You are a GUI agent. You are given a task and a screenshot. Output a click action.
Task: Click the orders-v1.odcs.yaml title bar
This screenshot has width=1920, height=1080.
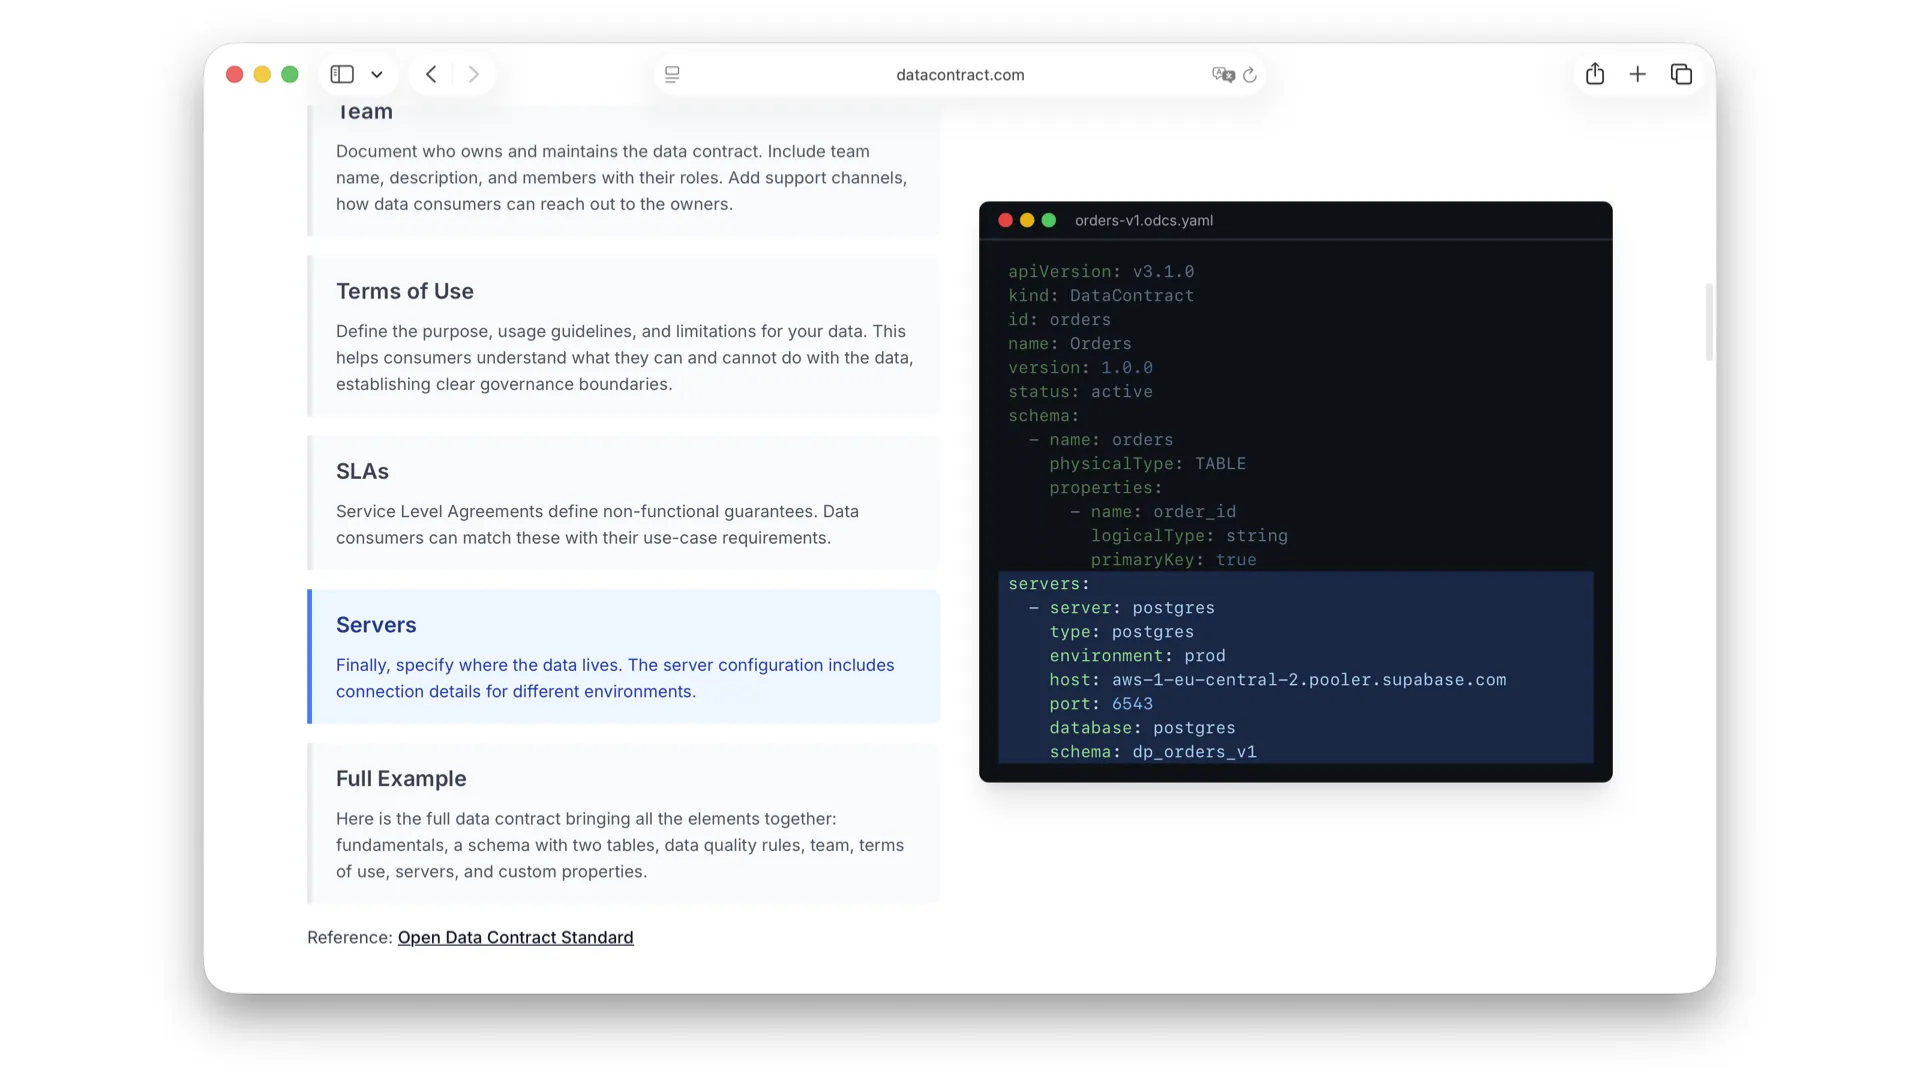[x=1143, y=220]
